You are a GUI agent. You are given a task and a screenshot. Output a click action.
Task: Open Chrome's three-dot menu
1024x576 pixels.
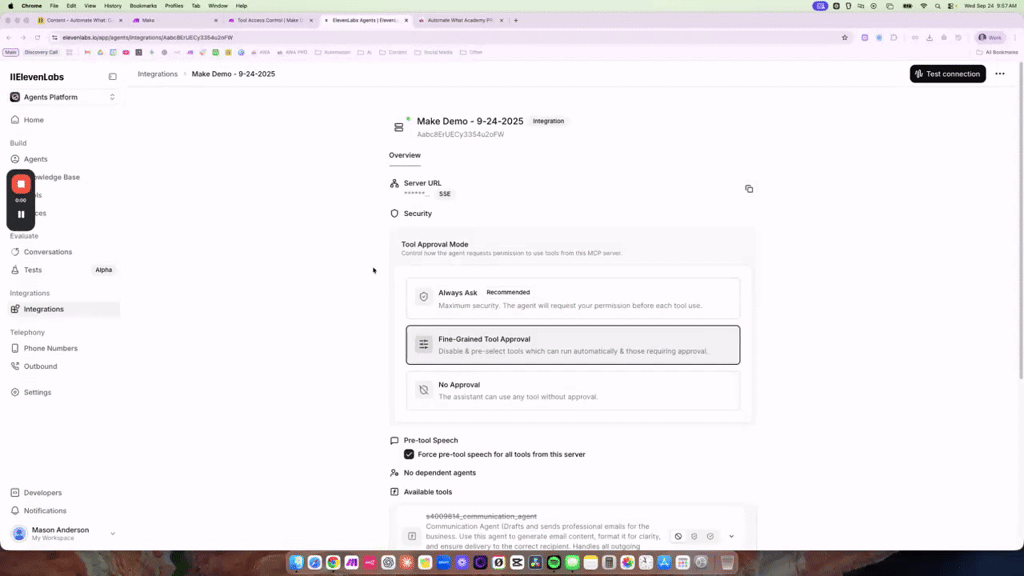pyautogui.click(x=1014, y=37)
